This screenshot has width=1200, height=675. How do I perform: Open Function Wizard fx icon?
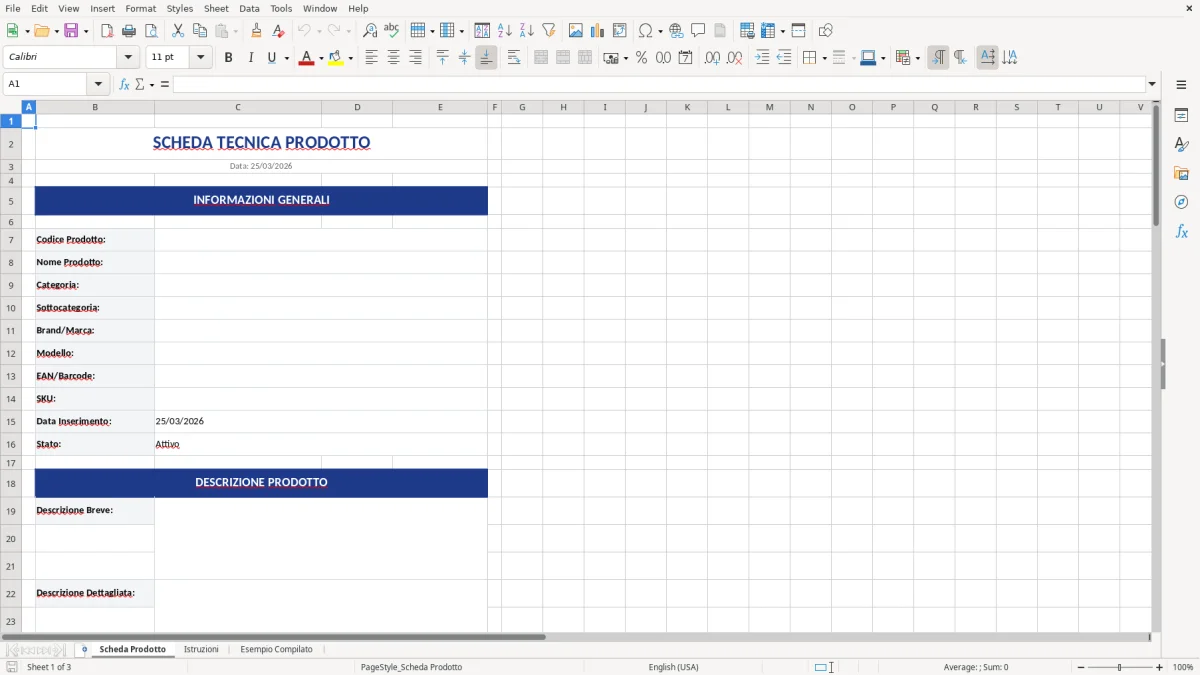(x=124, y=84)
